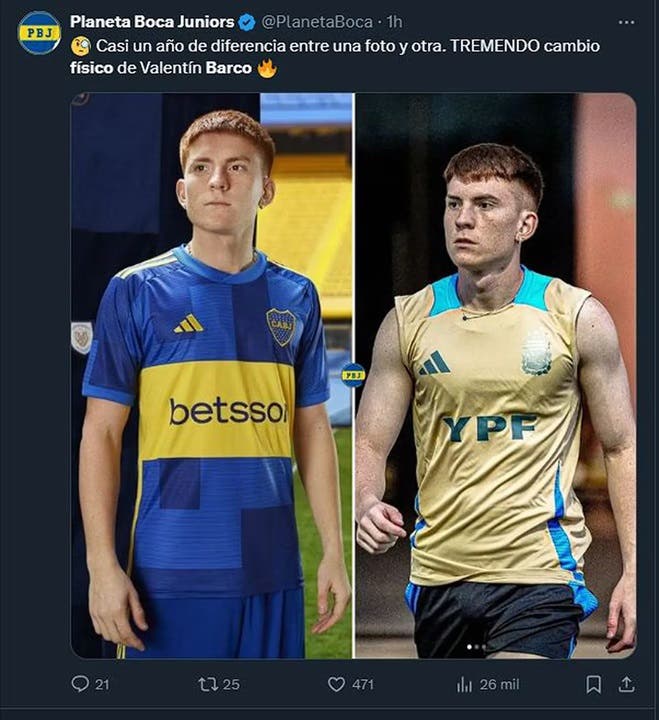
Task: Click the blue verified badge
Action: point(247,22)
